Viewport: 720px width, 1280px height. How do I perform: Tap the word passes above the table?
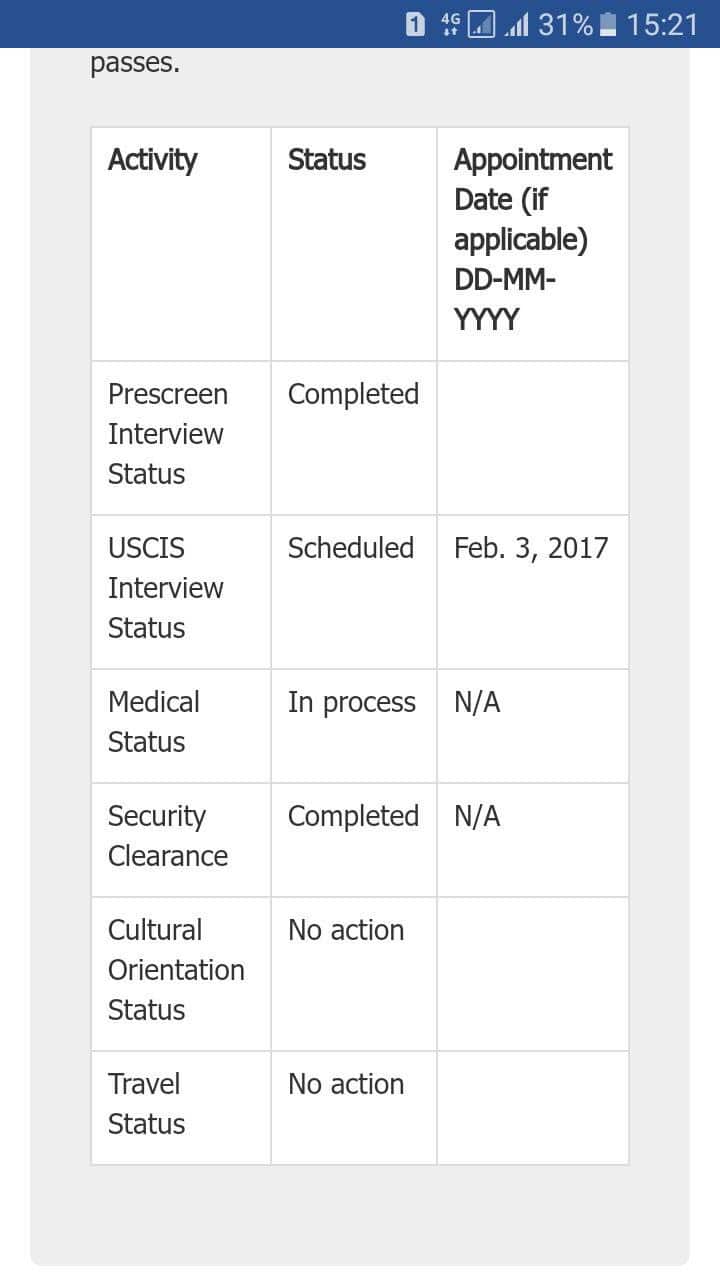tap(133, 63)
